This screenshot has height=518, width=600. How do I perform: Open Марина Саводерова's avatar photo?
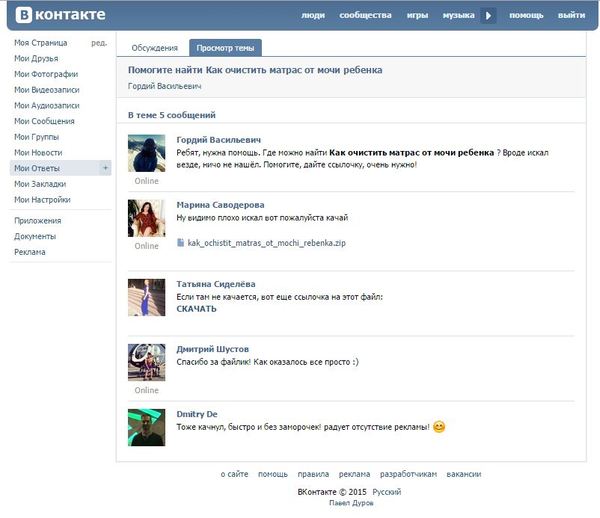pos(146,218)
